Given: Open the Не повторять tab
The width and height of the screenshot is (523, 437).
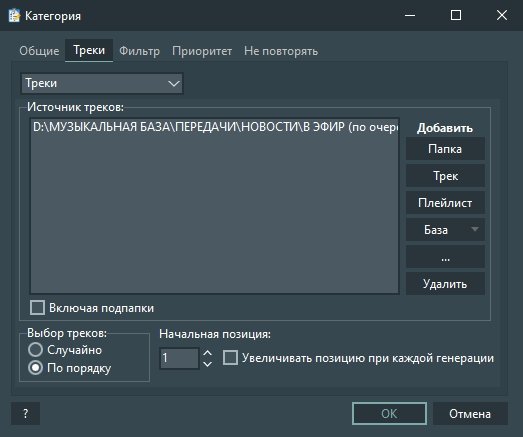Looking at the screenshot, I should click(281, 51).
